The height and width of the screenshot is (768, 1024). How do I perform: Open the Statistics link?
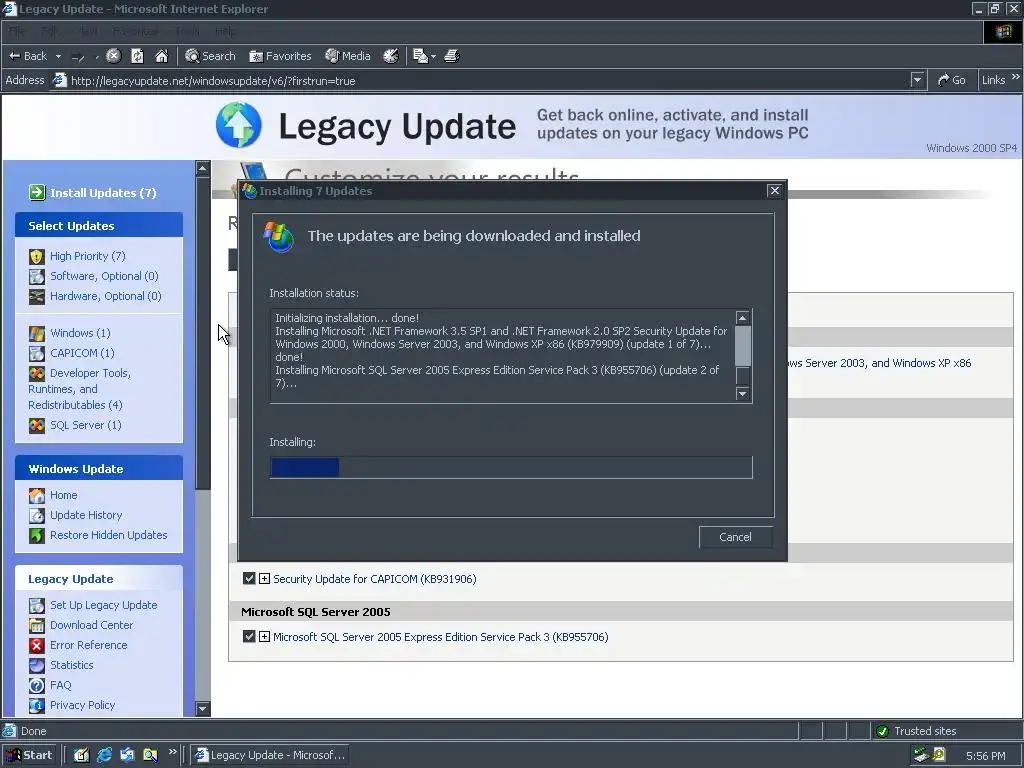point(72,665)
